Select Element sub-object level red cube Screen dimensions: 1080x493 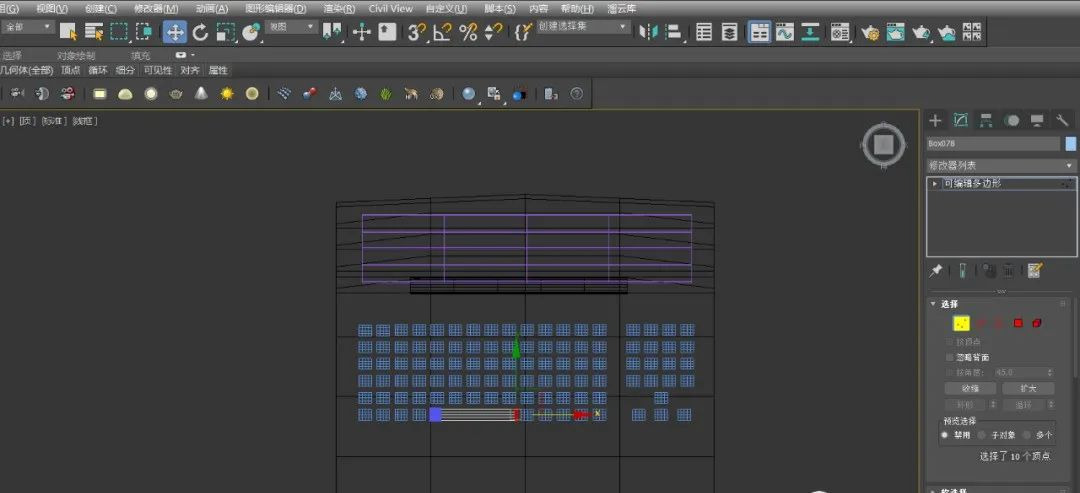click(x=1037, y=323)
